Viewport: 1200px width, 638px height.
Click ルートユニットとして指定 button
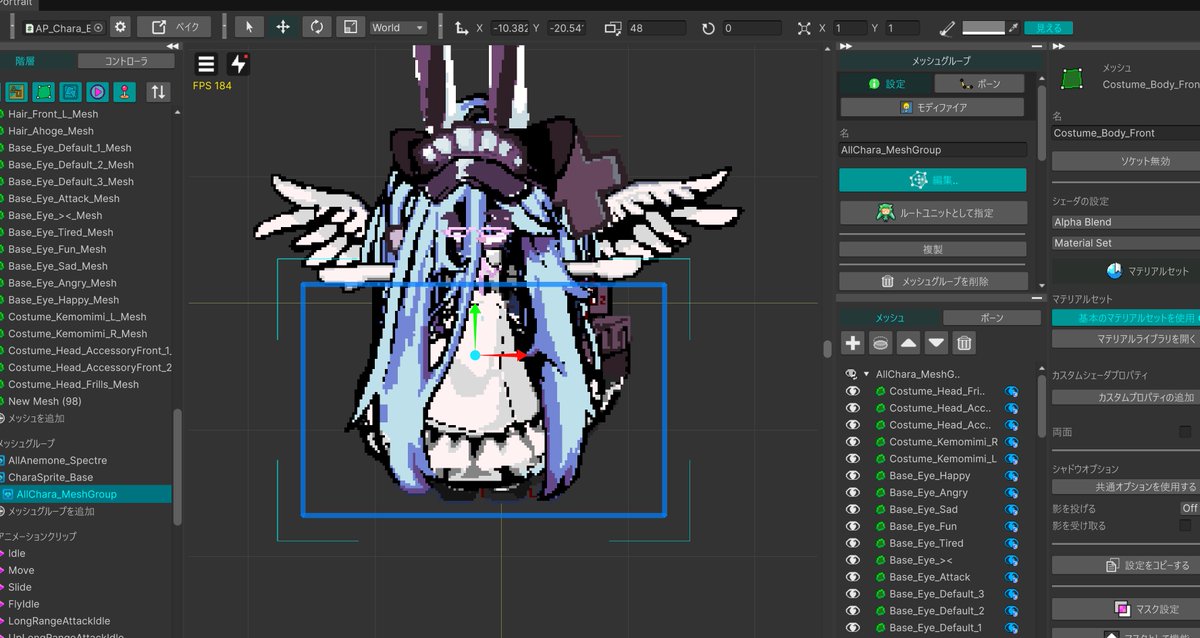pos(932,213)
